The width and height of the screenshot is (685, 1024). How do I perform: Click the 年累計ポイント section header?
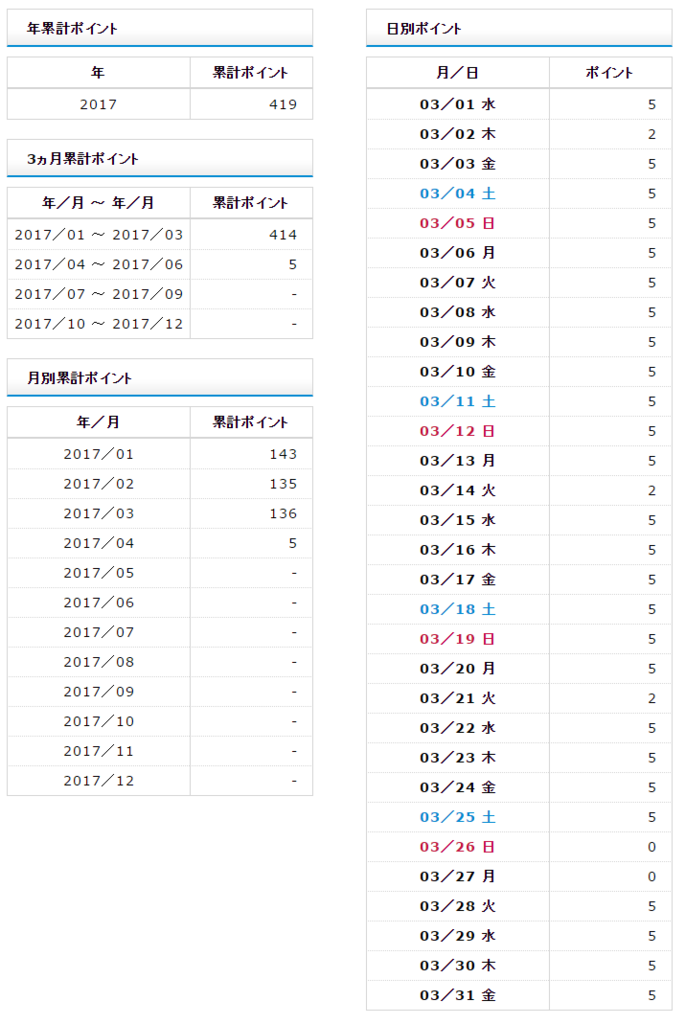pos(160,28)
